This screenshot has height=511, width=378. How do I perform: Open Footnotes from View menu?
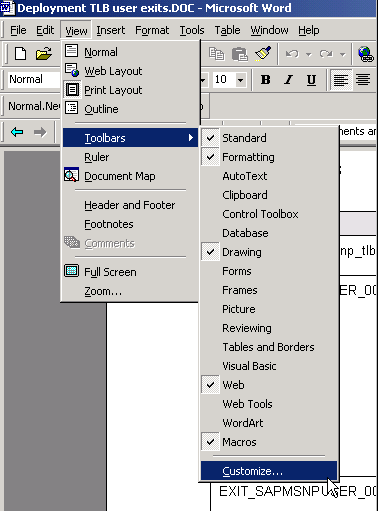131,224
